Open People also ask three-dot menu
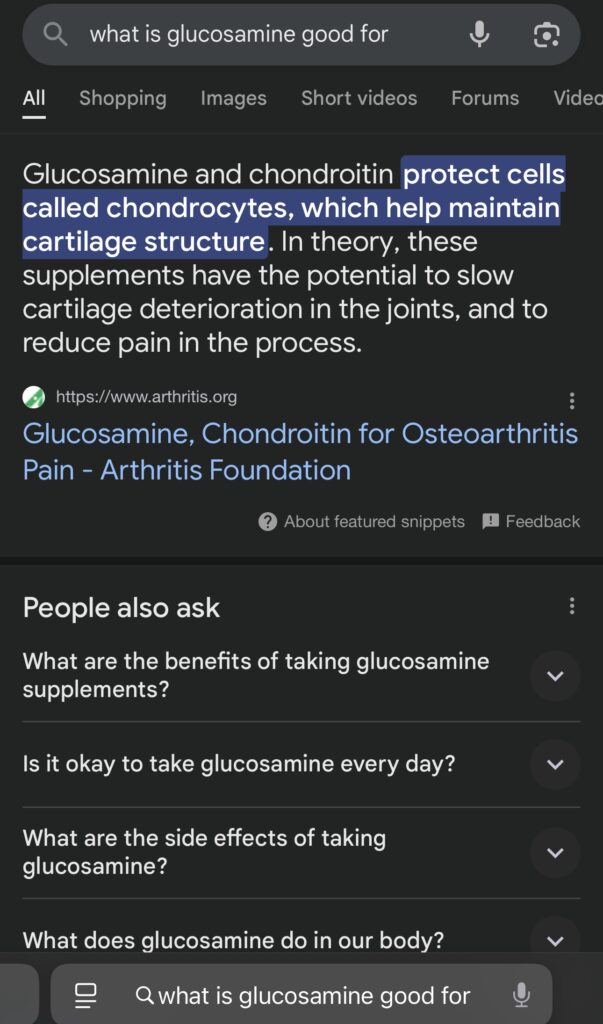Image resolution: width=603 pixels, height=1024 pixels. point(572,606)
